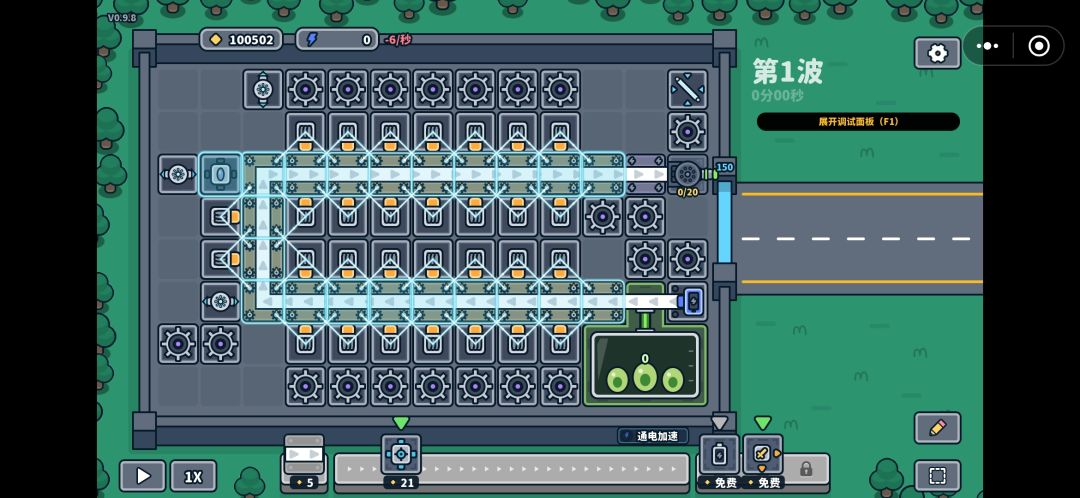
Task: Select the gear tile directly above the battery module
Action: tap(687, 259)
